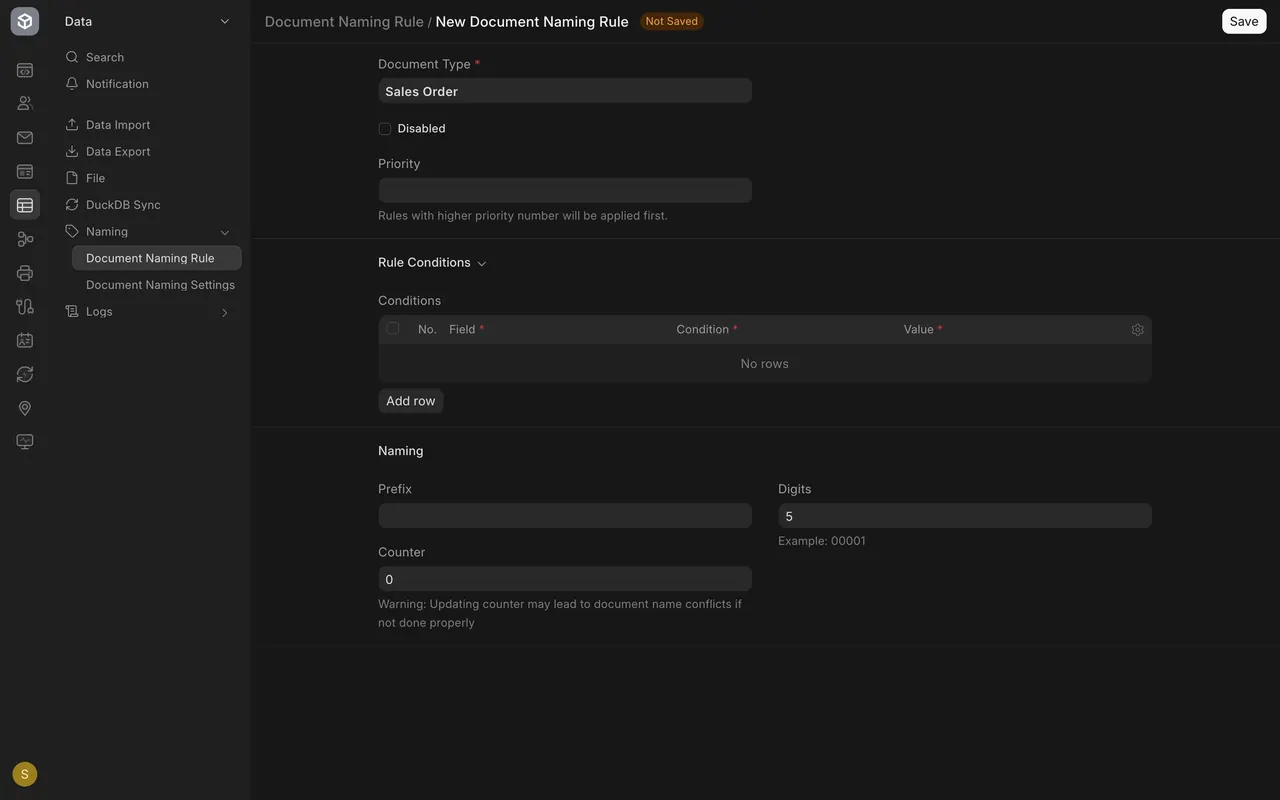The image size is (1280, 800).
Task: Tick the Disabled checkbox
Action: coord(384,128)
